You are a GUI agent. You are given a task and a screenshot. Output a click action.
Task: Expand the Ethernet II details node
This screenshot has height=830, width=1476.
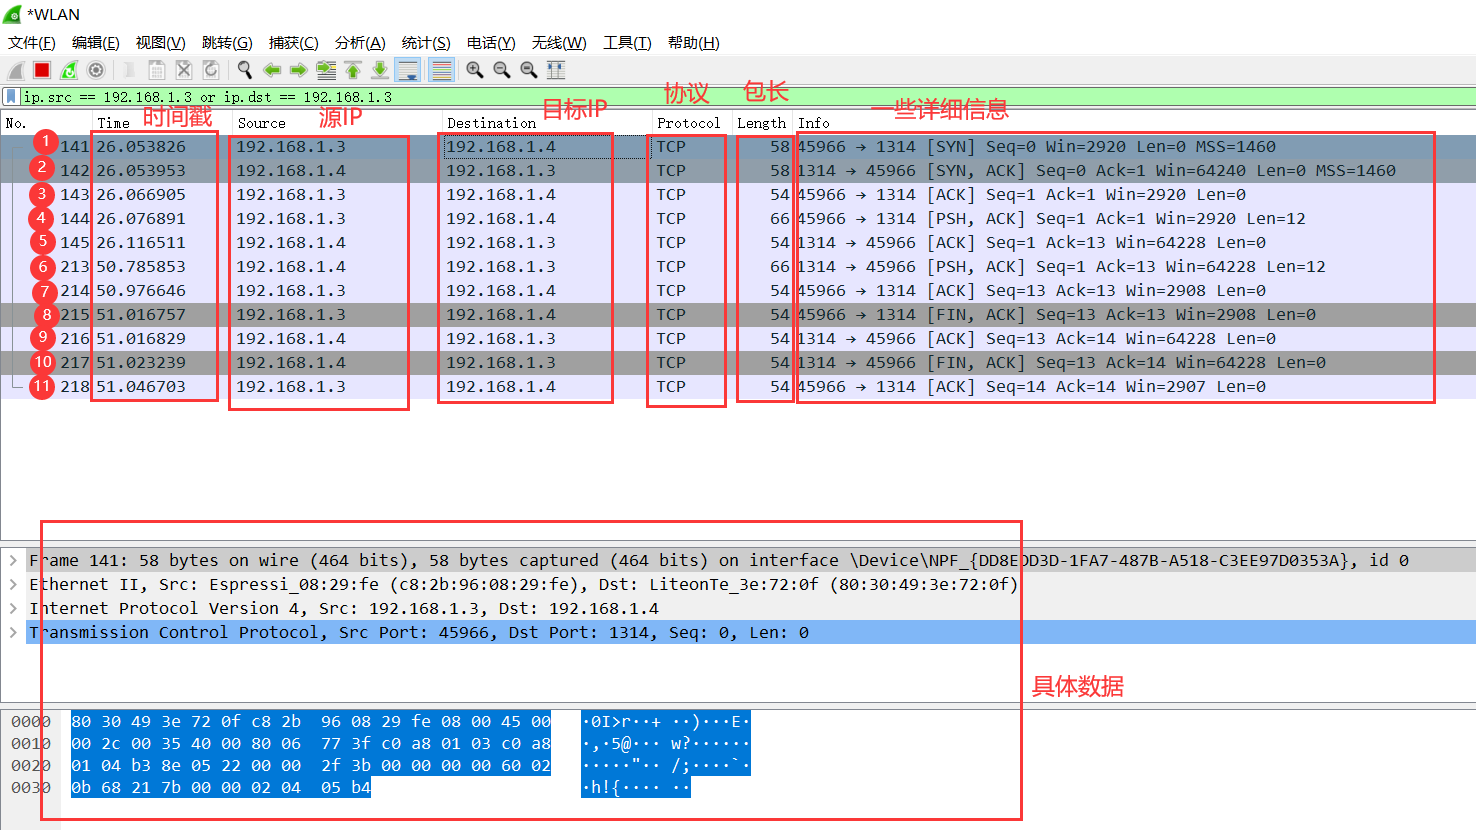coord(13,584)
